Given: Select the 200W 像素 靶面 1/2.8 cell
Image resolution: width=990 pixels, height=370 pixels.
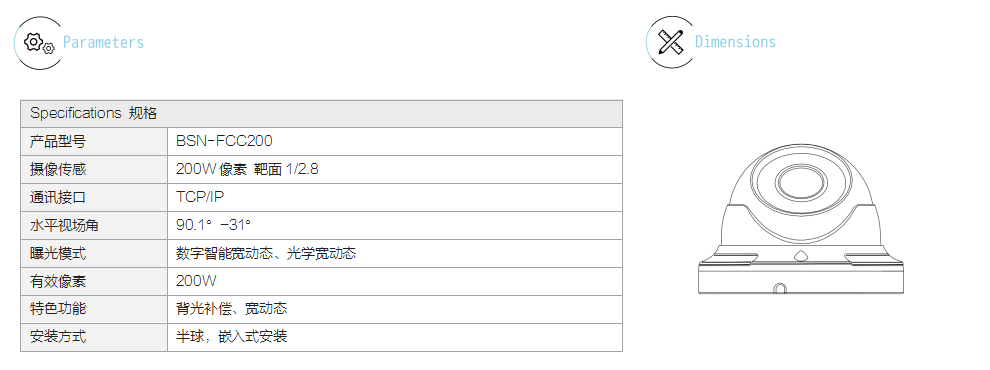Looking at the screenshot, I should (395, 169).
